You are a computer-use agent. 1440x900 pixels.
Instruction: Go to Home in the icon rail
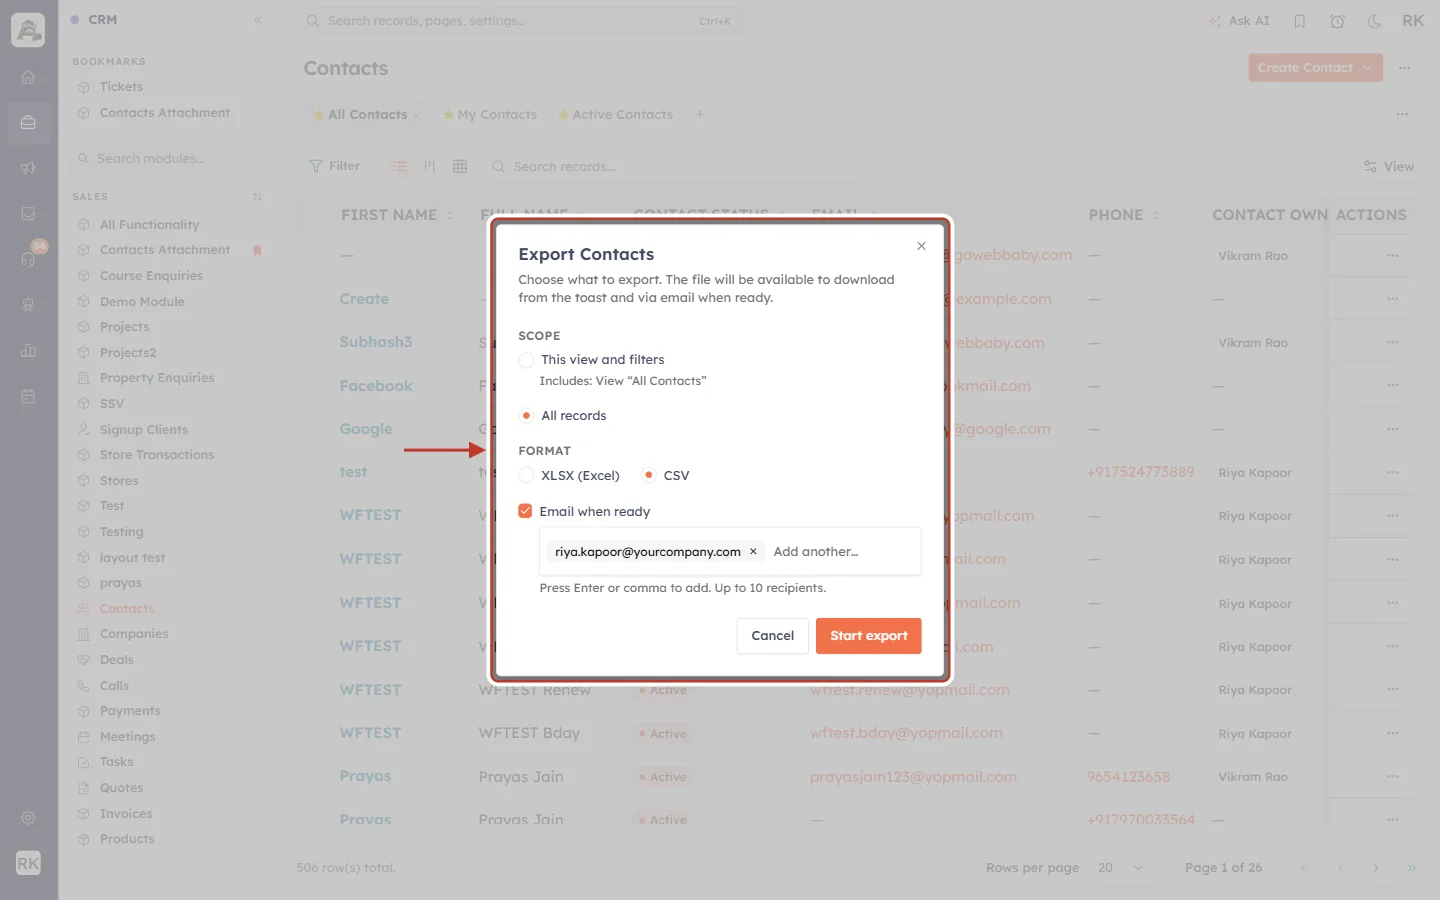(x=28, y=77)
